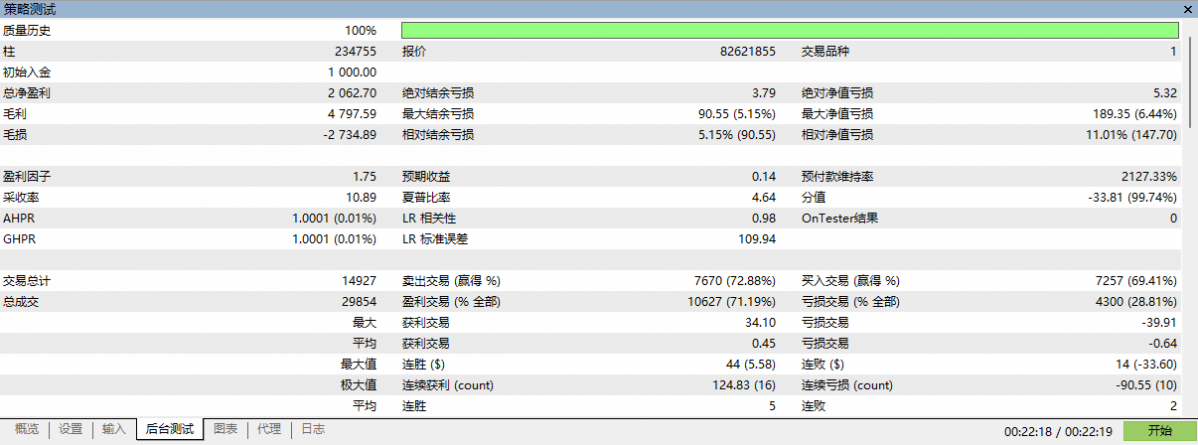The image size is (1198, 445).
Task: Open the 设置 tab
Action: point(70,430)
